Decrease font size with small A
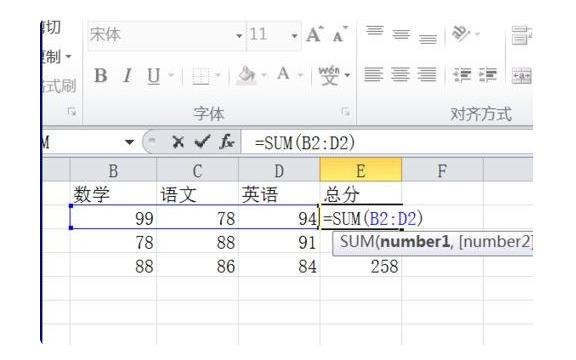The image size is (576, 360). 339,34
